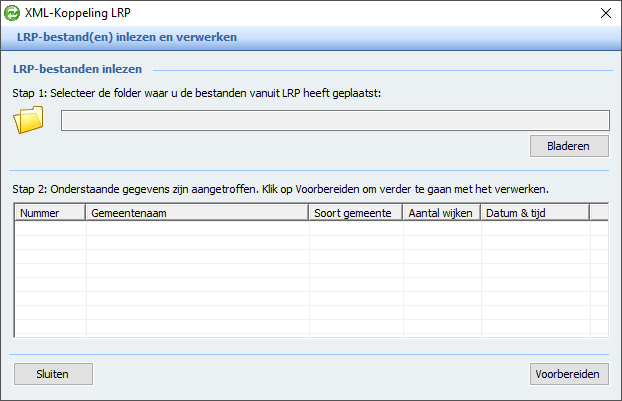Click the folder path input field

335,121
